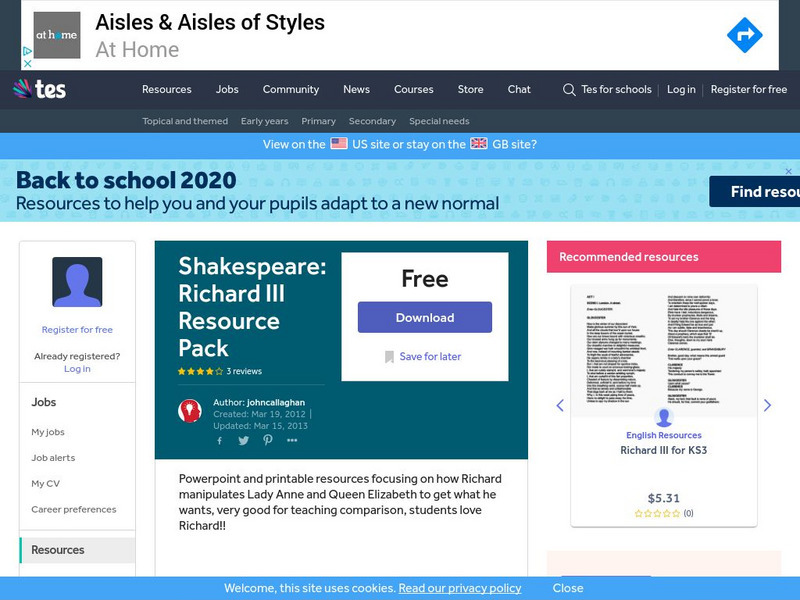Click the at home ad logo
The image size is (800, 600).
tap(57, 35)
